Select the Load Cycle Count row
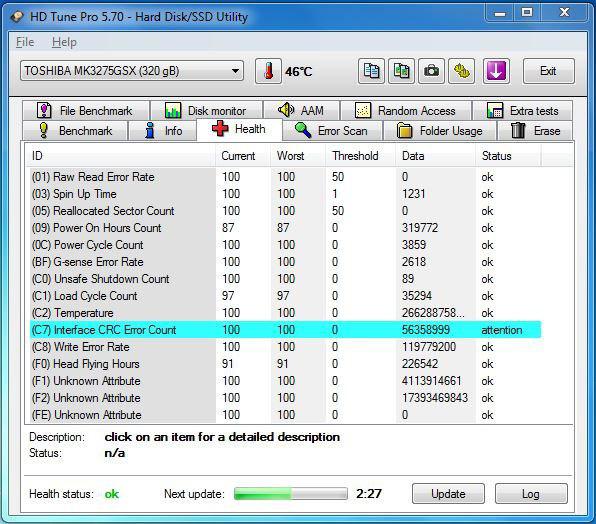The height and width of the screenshot is (524, 596). [285, 296]
